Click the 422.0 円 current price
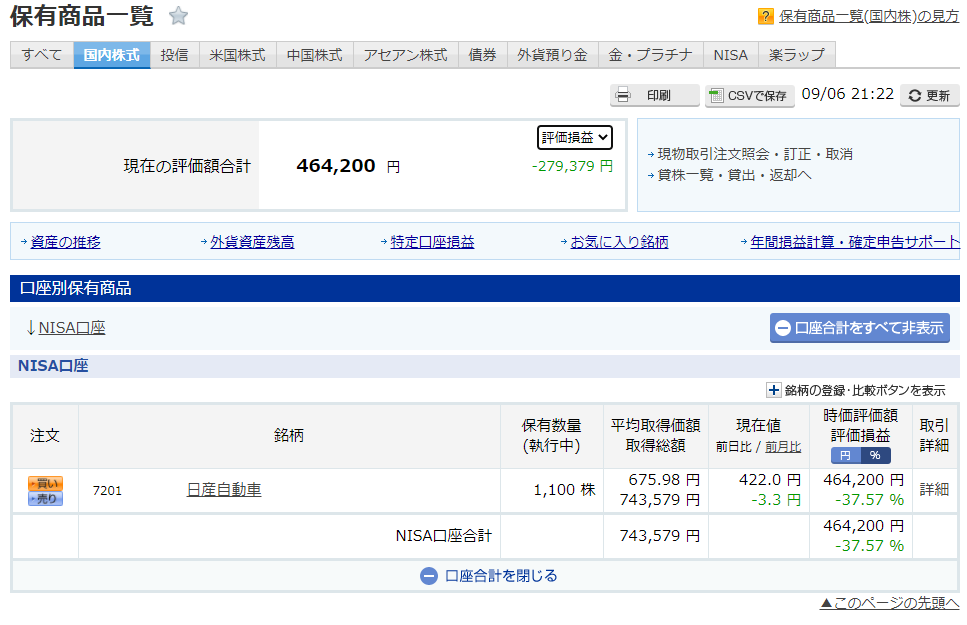The image size is (967, 625). coord(770,479)
